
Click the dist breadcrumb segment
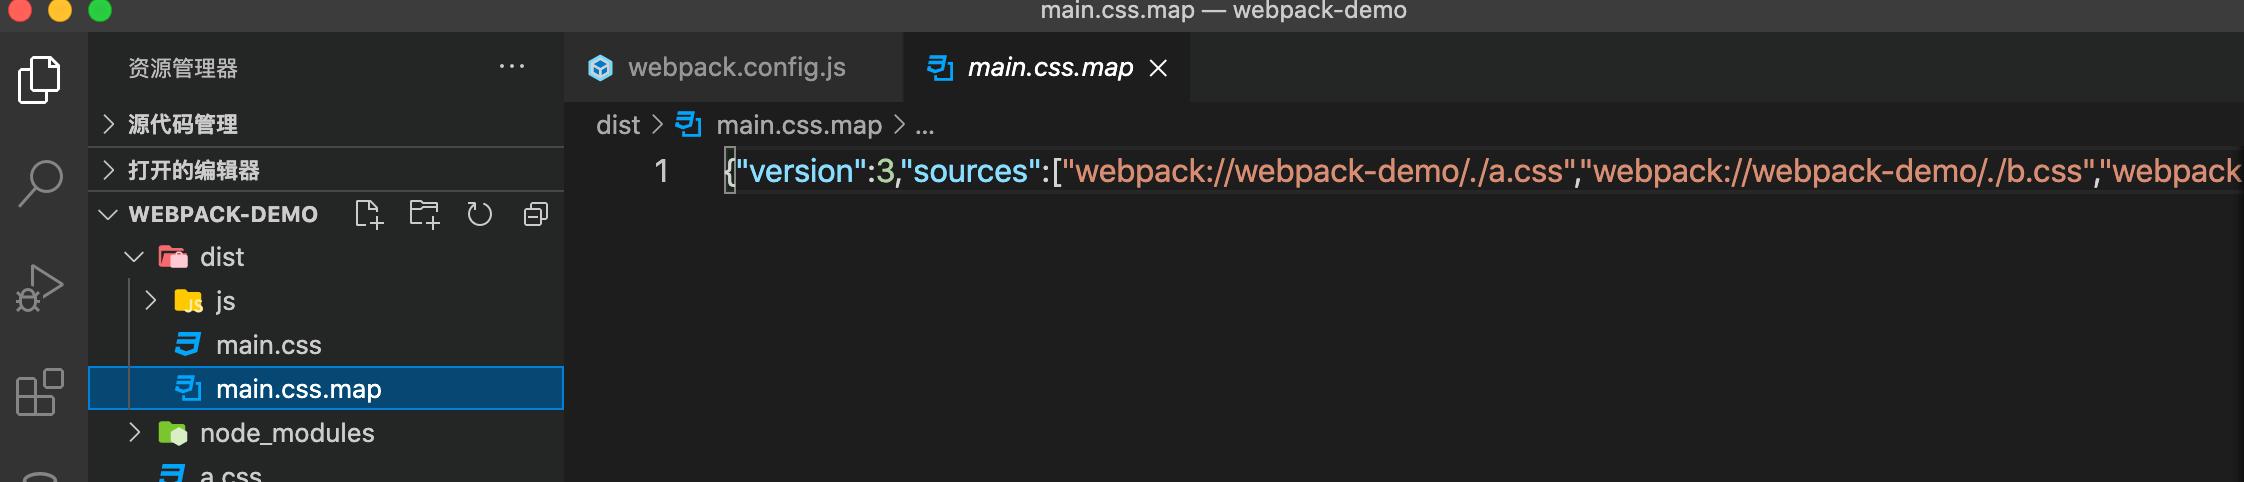(x=618, y=125)
